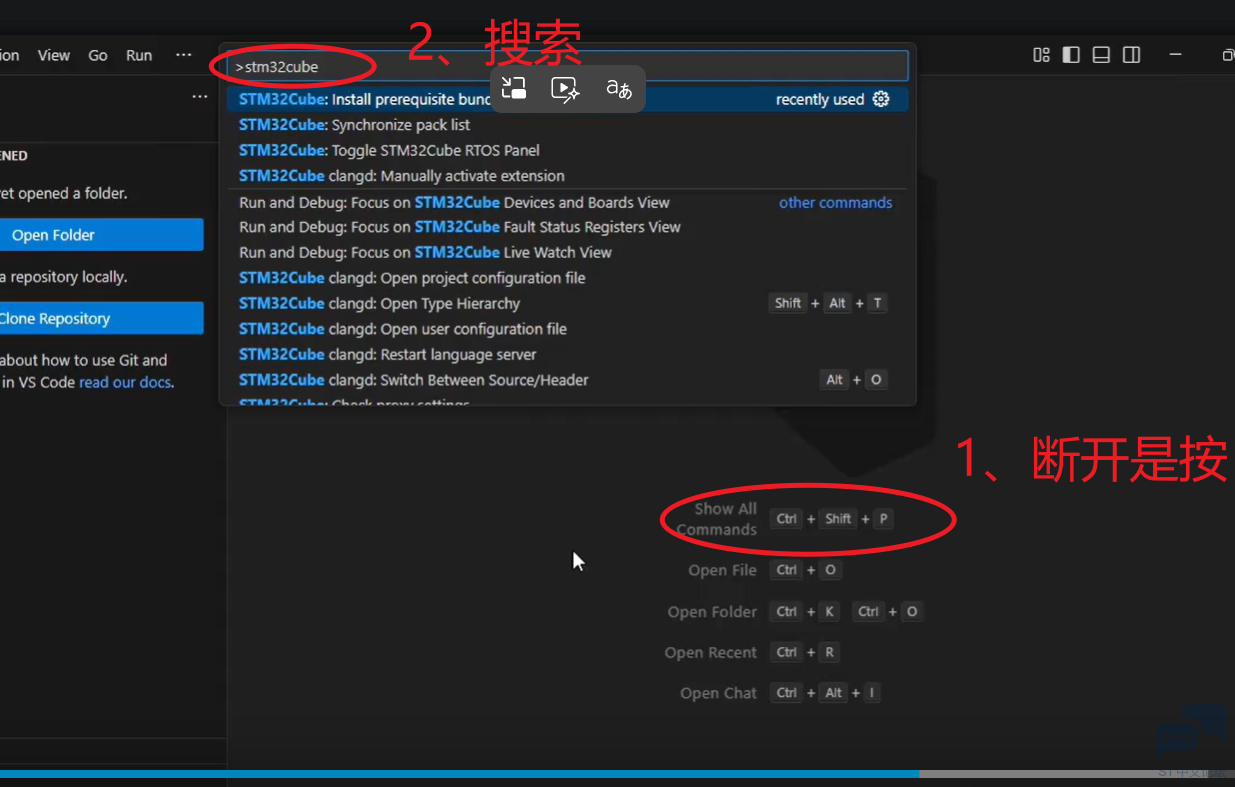Toggle the bottom Panel layout icon
This screenshot has height=787, width=1235.
(x=1101, y=55)
